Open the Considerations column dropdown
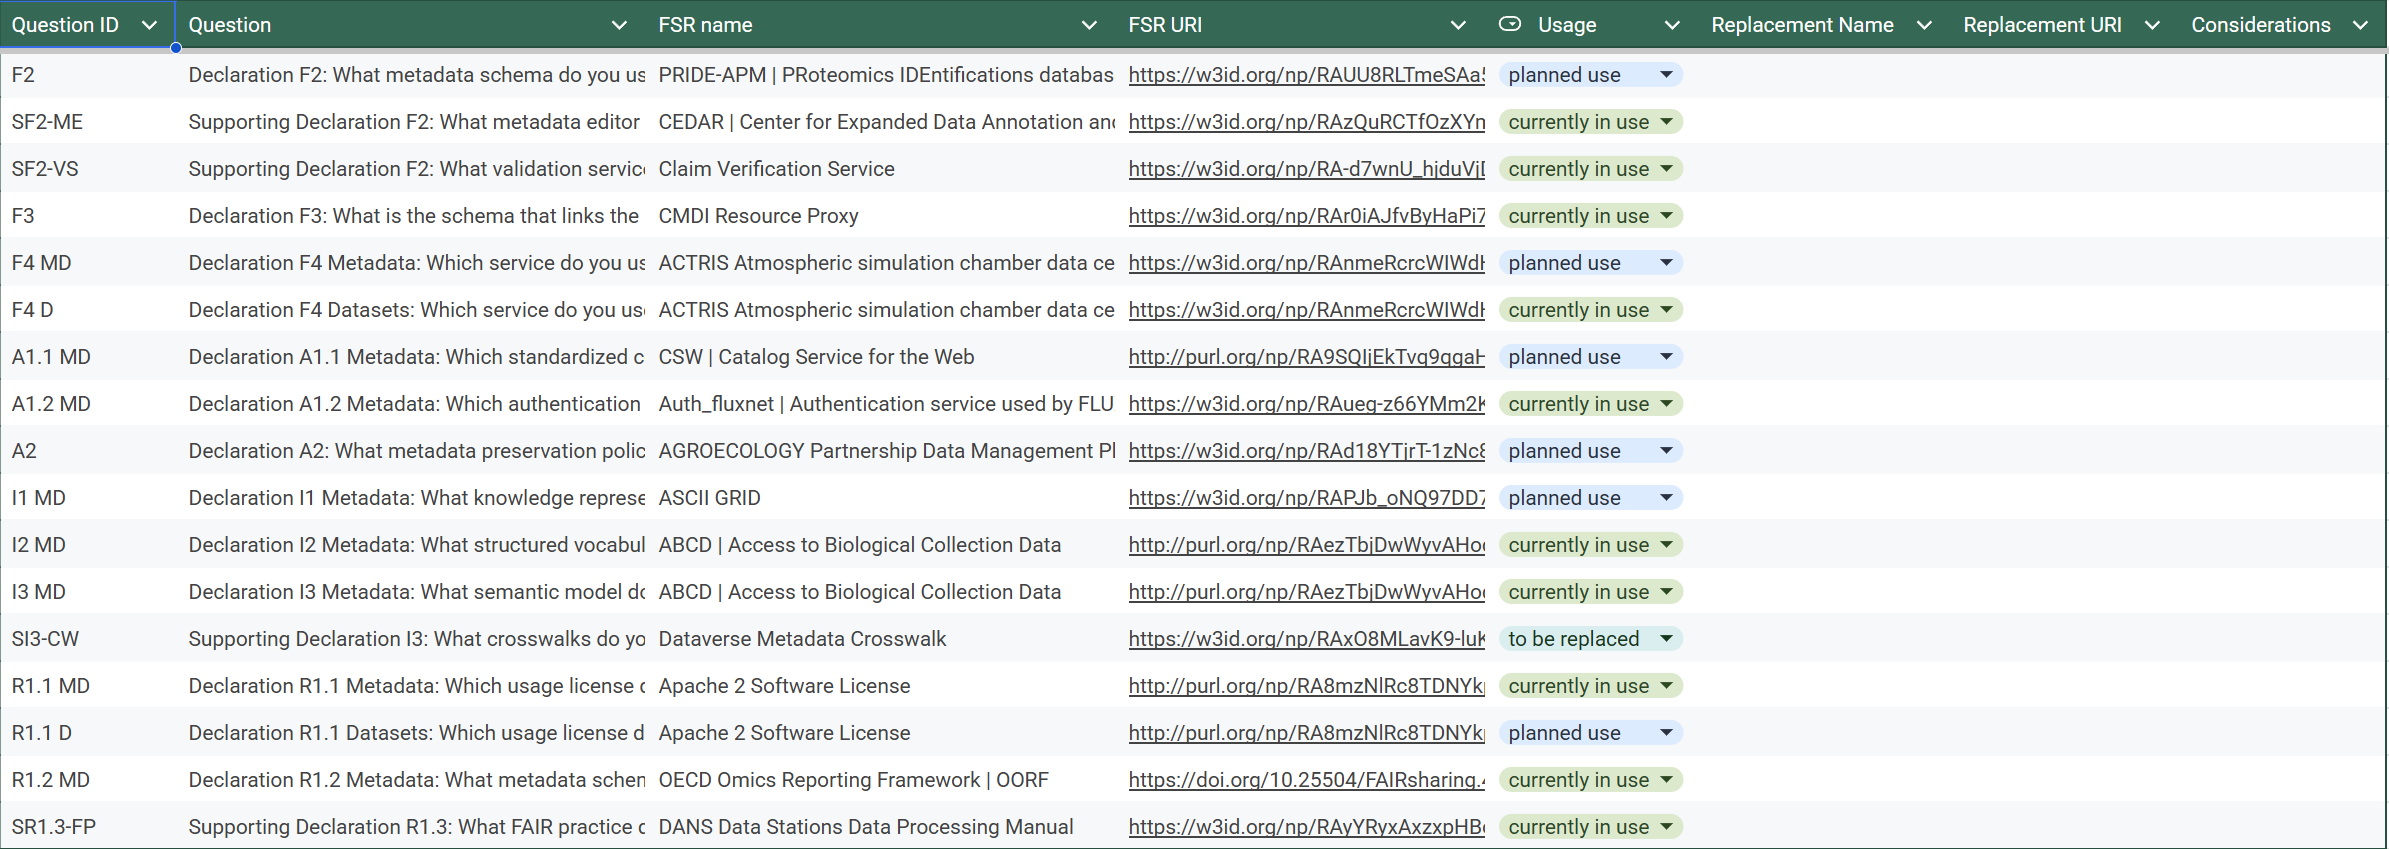This screenshot has height=849, width=2389. [2361, 25]
